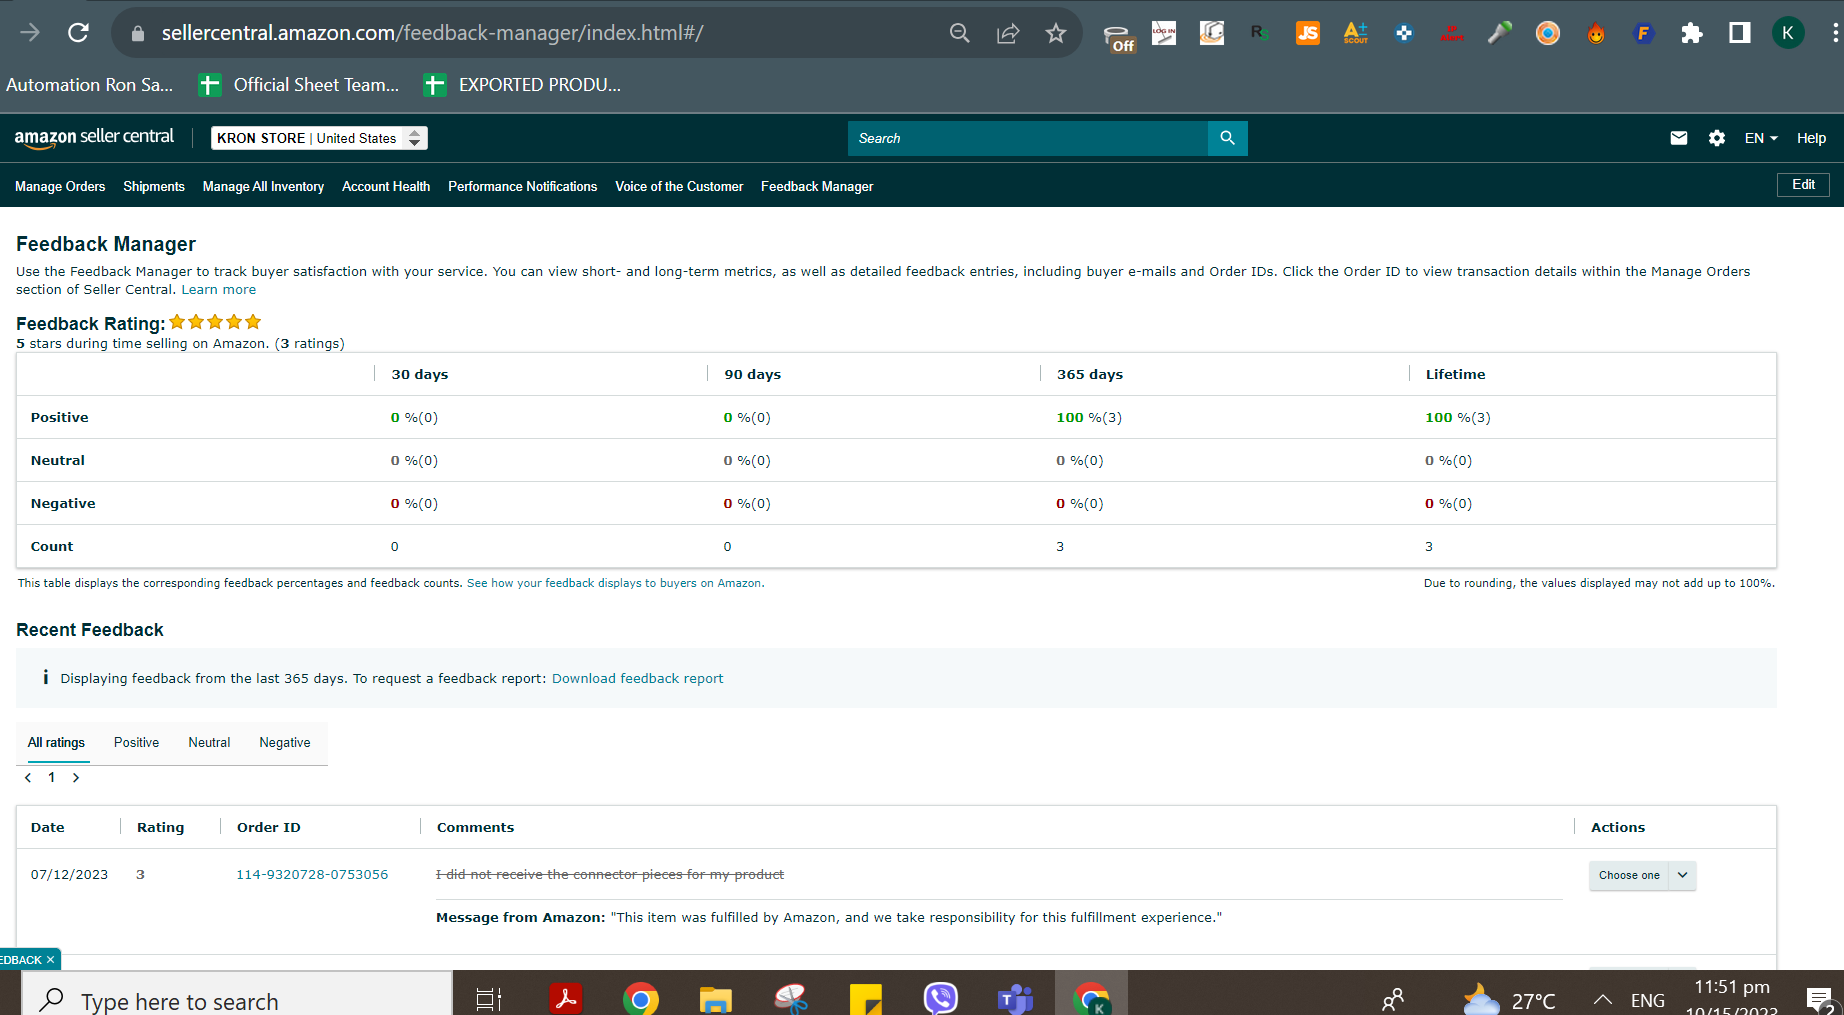1844x1015 pixels.
Task: Show hidden system tray icons
Action: (x=1603, y=999)
